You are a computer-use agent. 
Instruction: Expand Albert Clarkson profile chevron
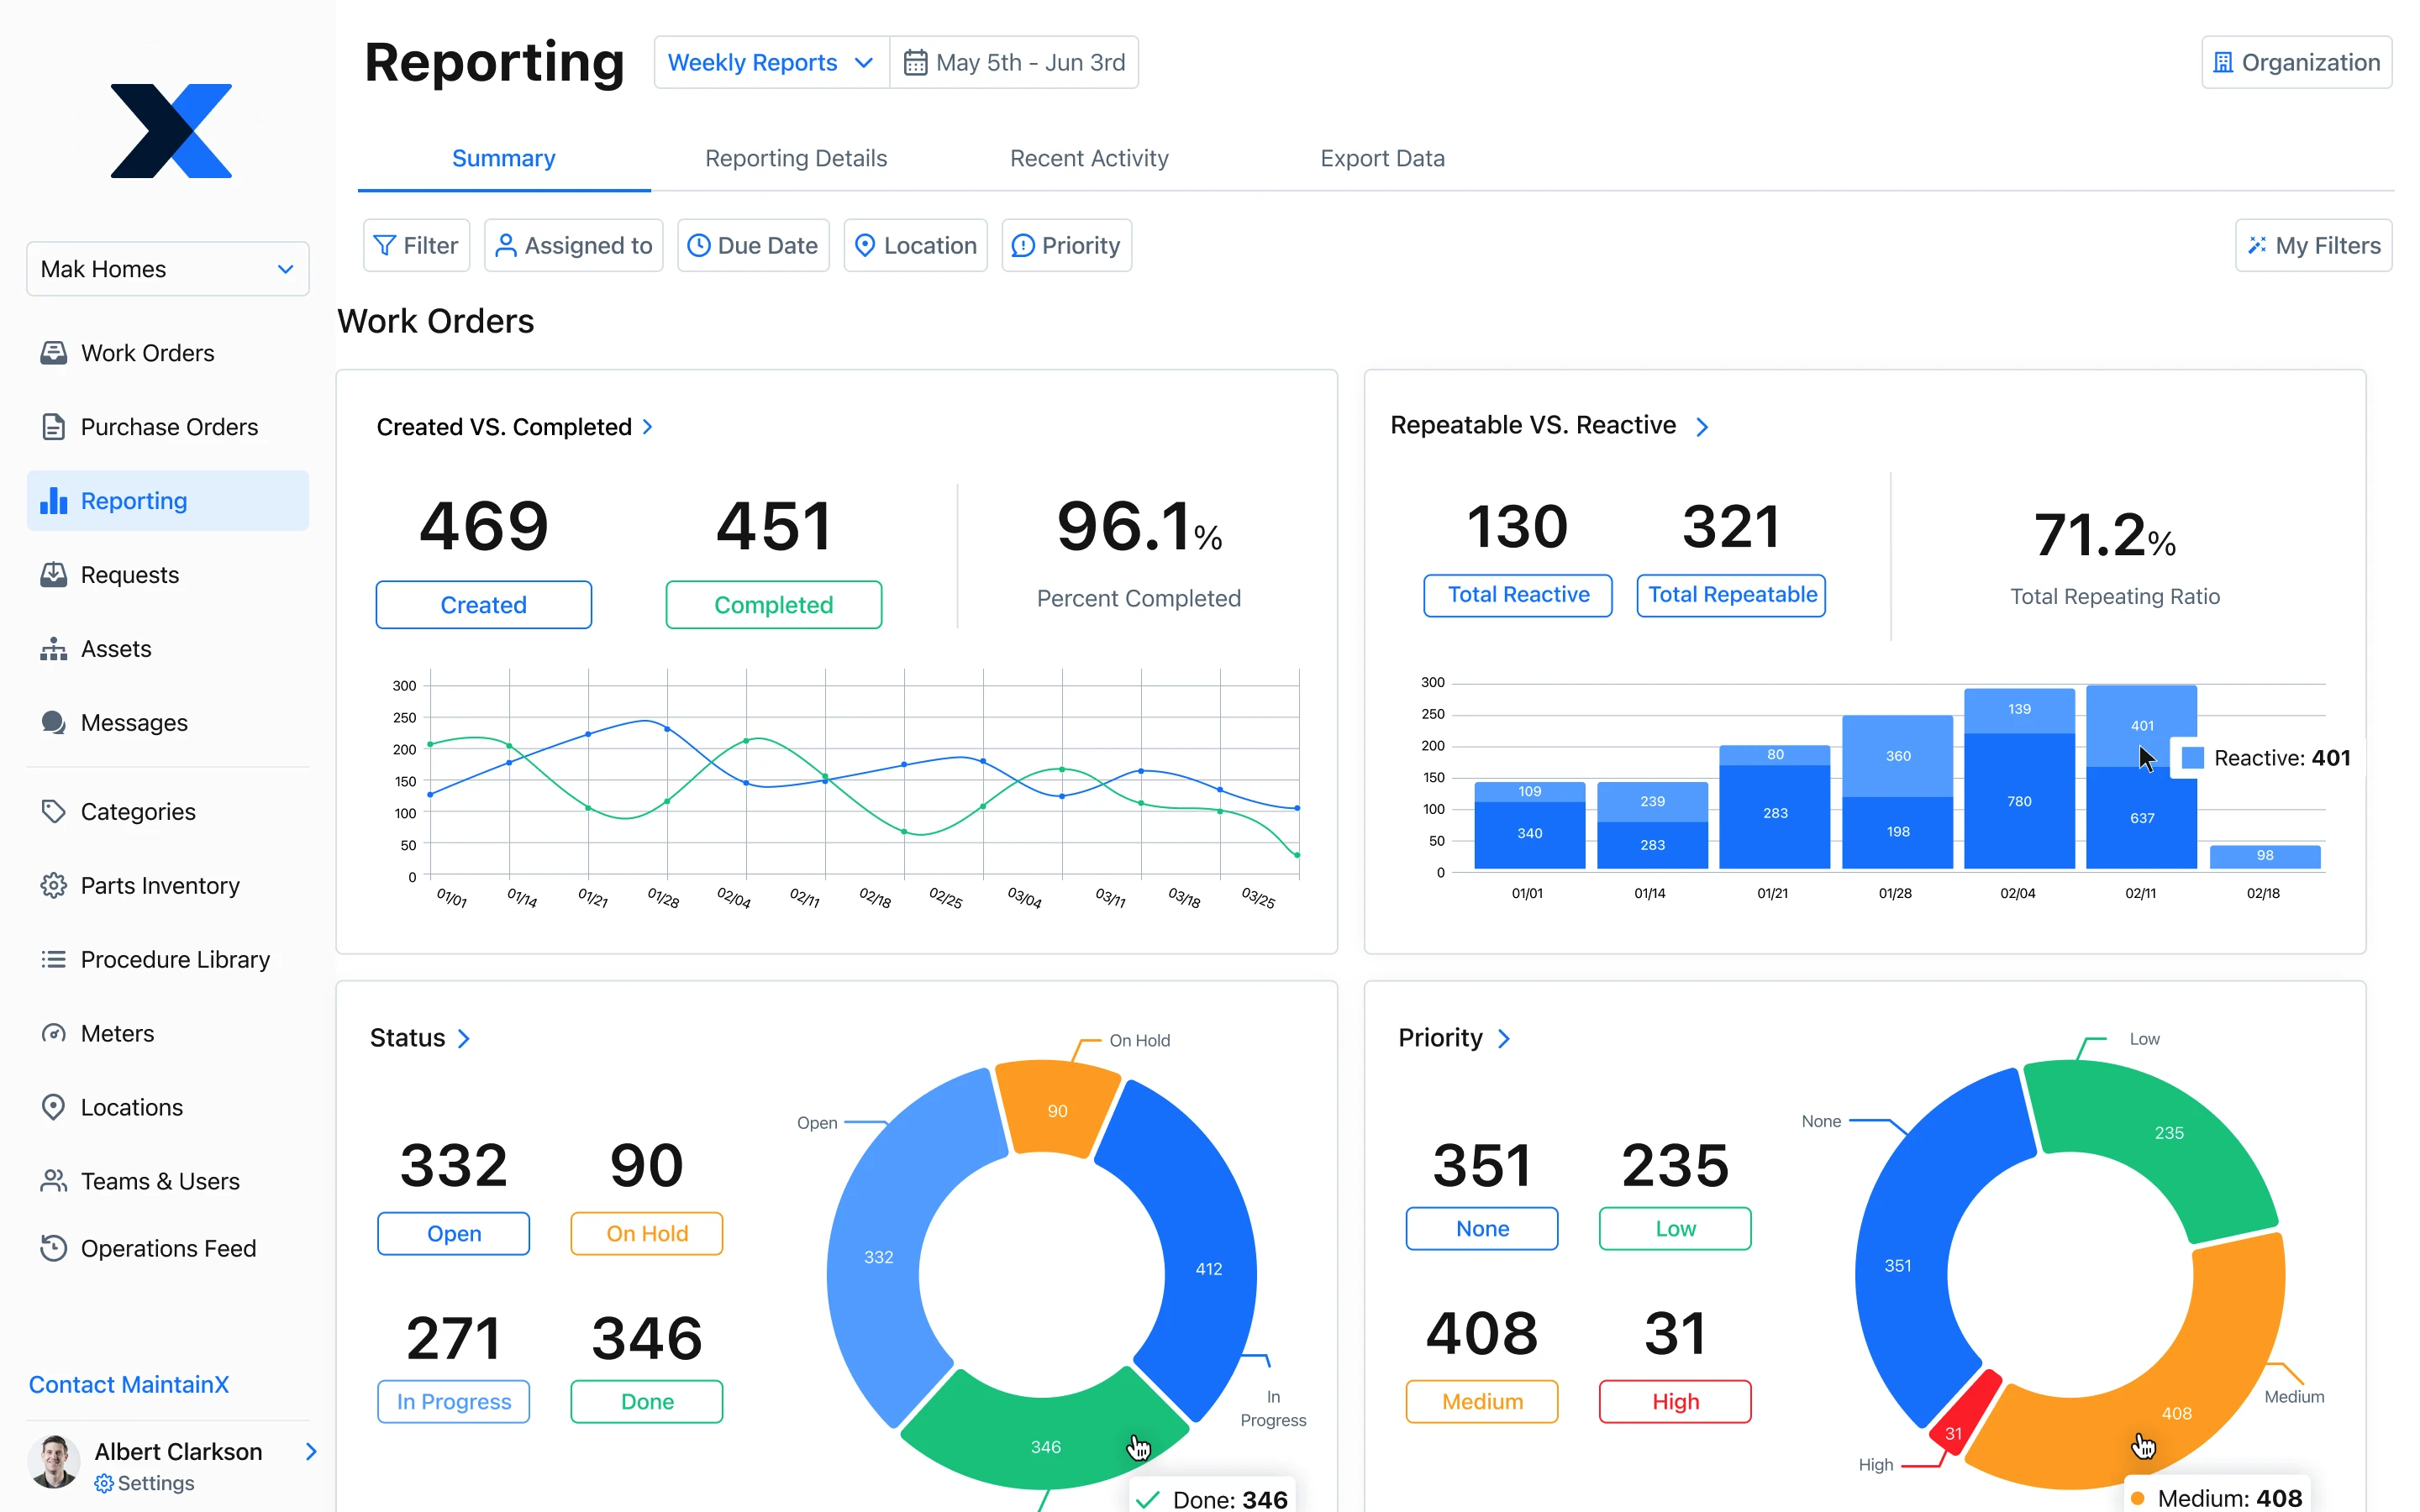point(311,1451)
